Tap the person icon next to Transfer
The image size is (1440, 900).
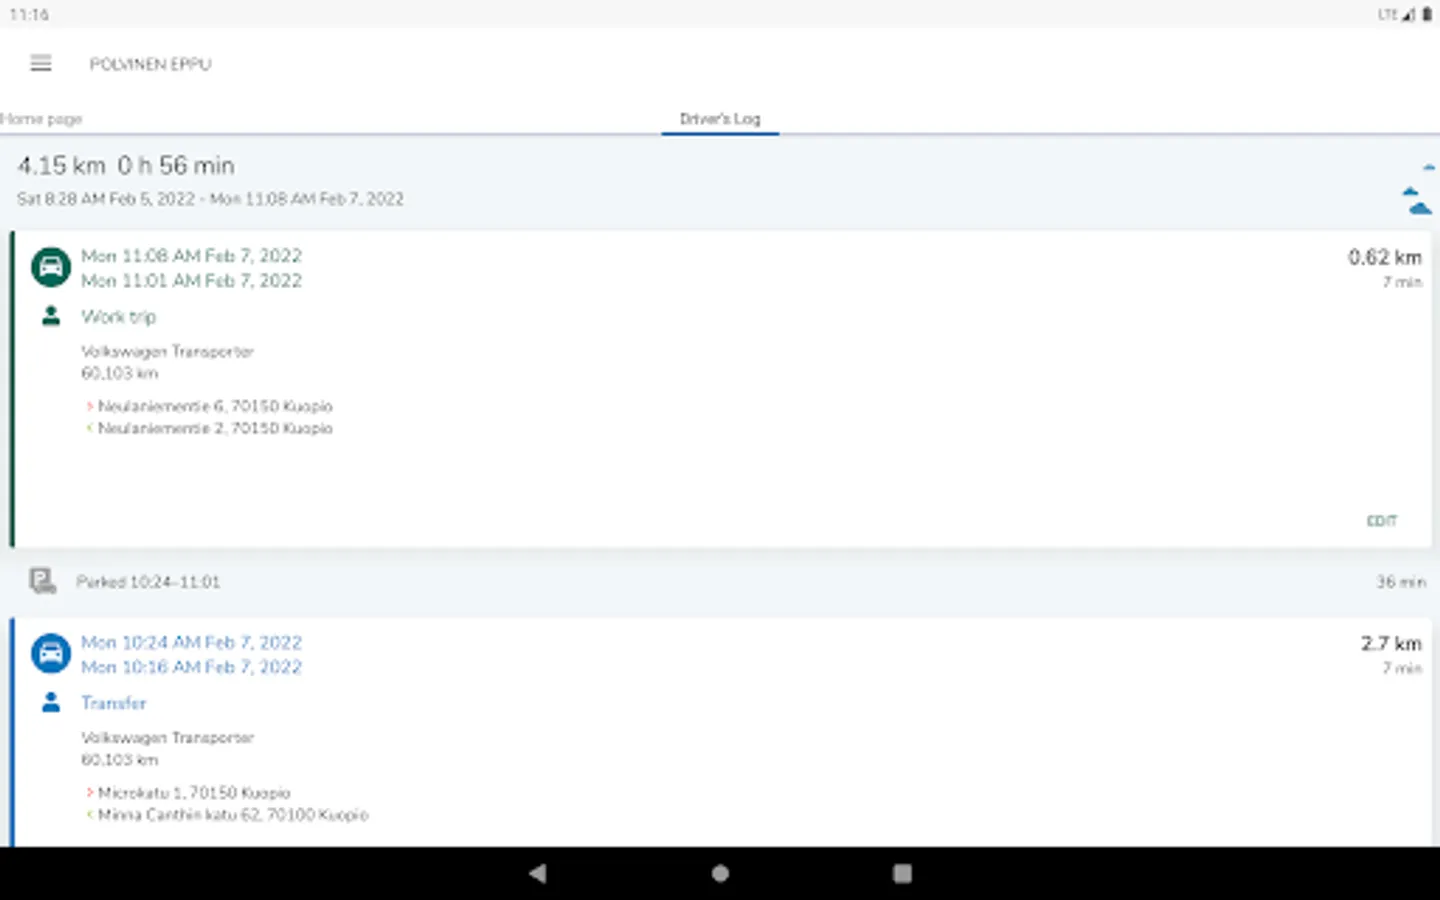(x=51, y=702)
